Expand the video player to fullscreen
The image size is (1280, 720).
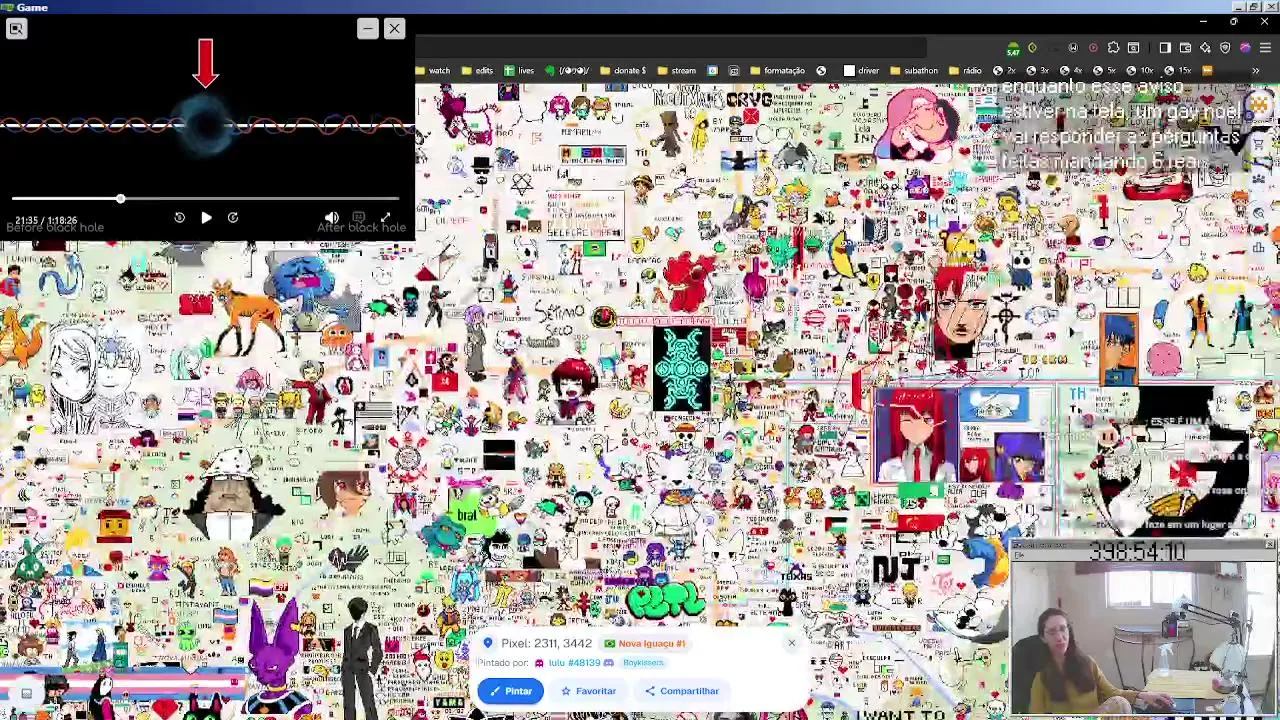[385, 217]
